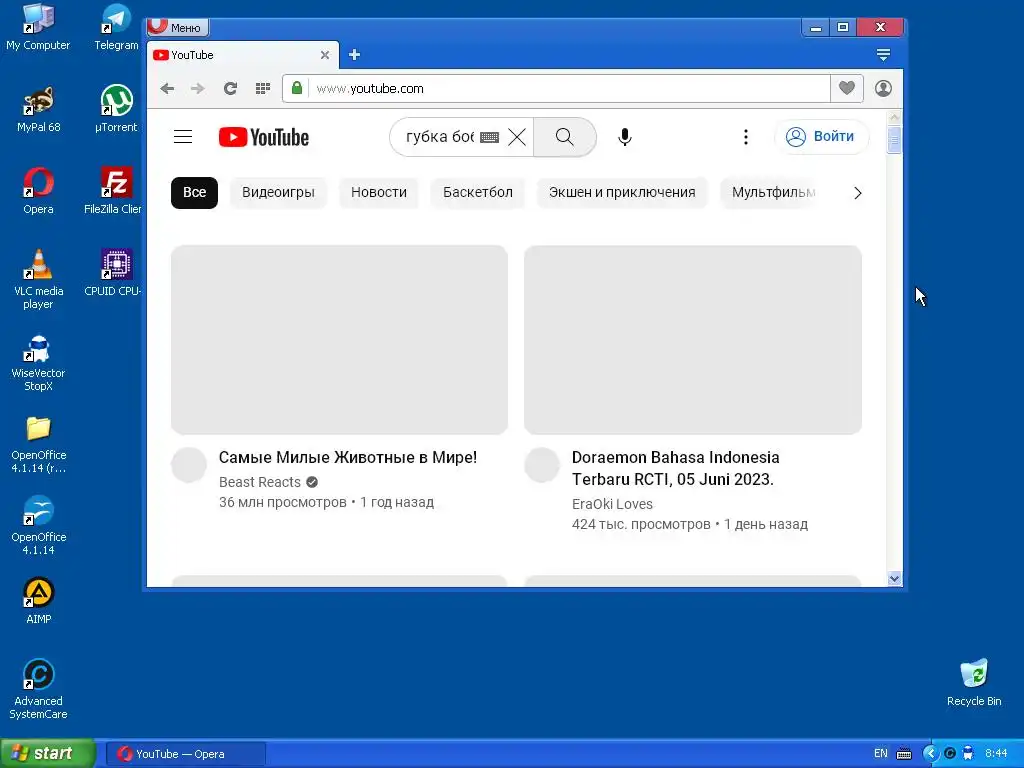Select the CPUID CPU-Z desktop icon

[114, 273]
